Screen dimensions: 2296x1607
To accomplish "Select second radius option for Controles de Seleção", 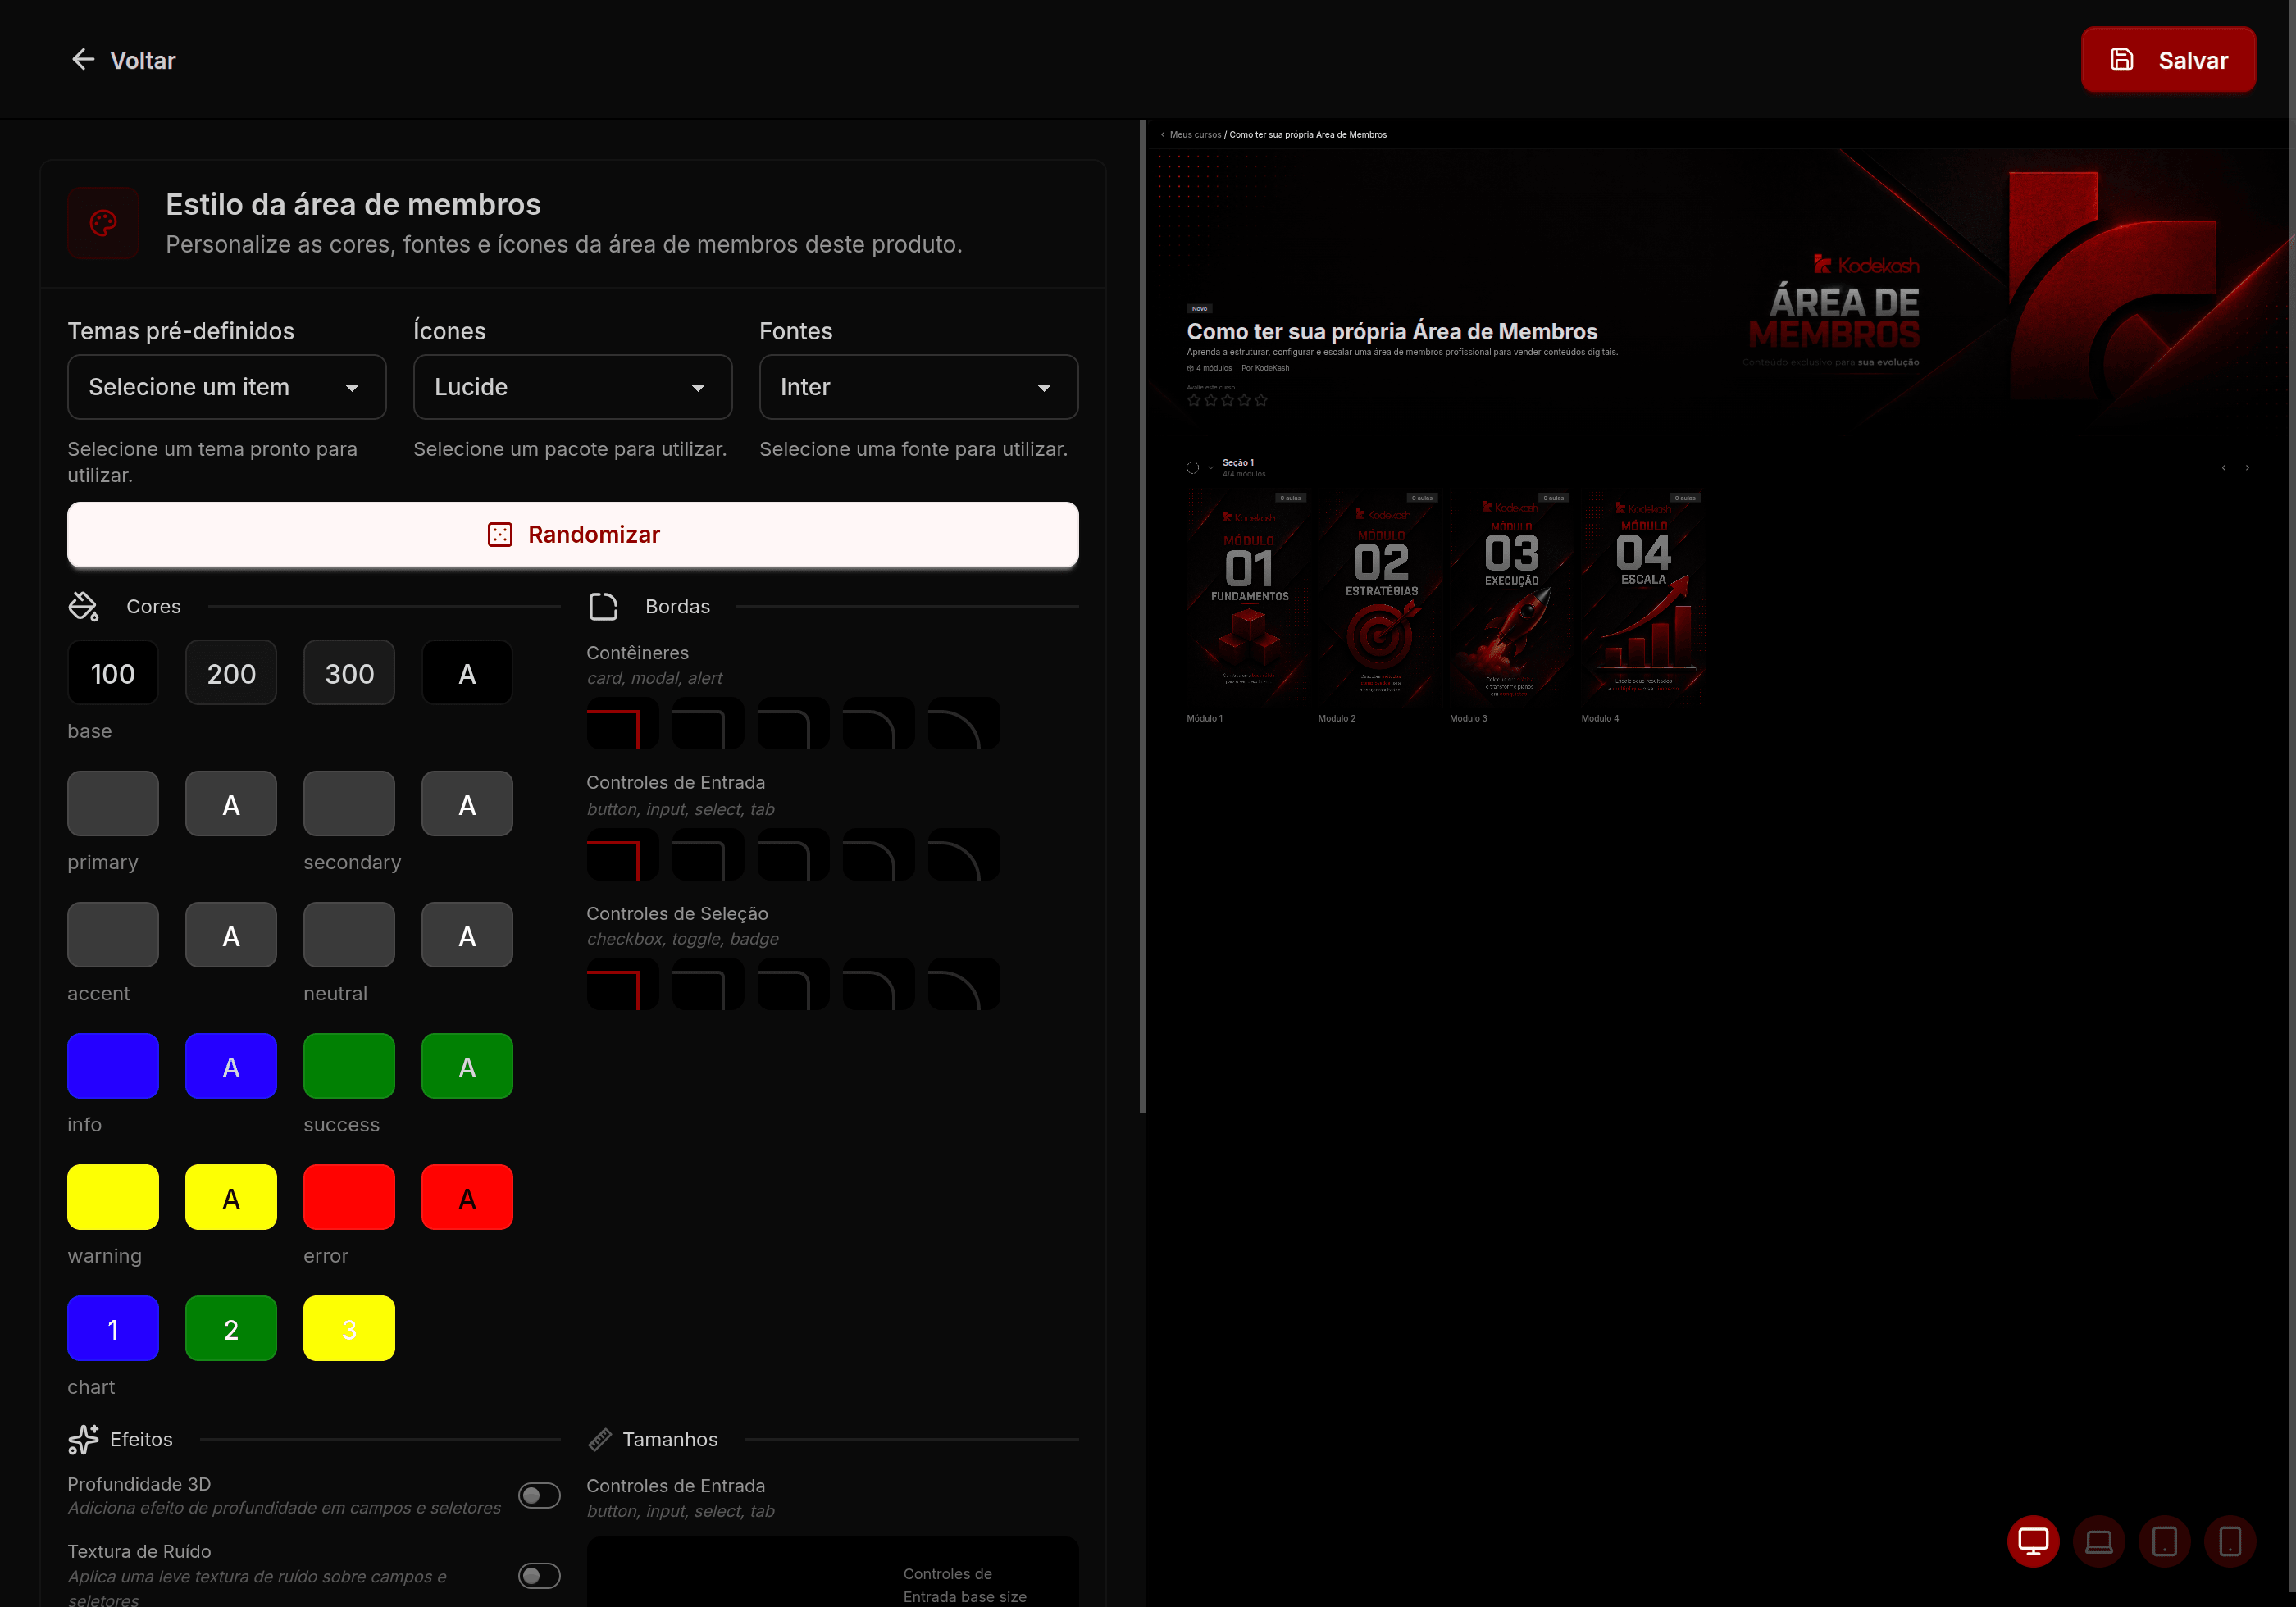I will pos(707,985).
